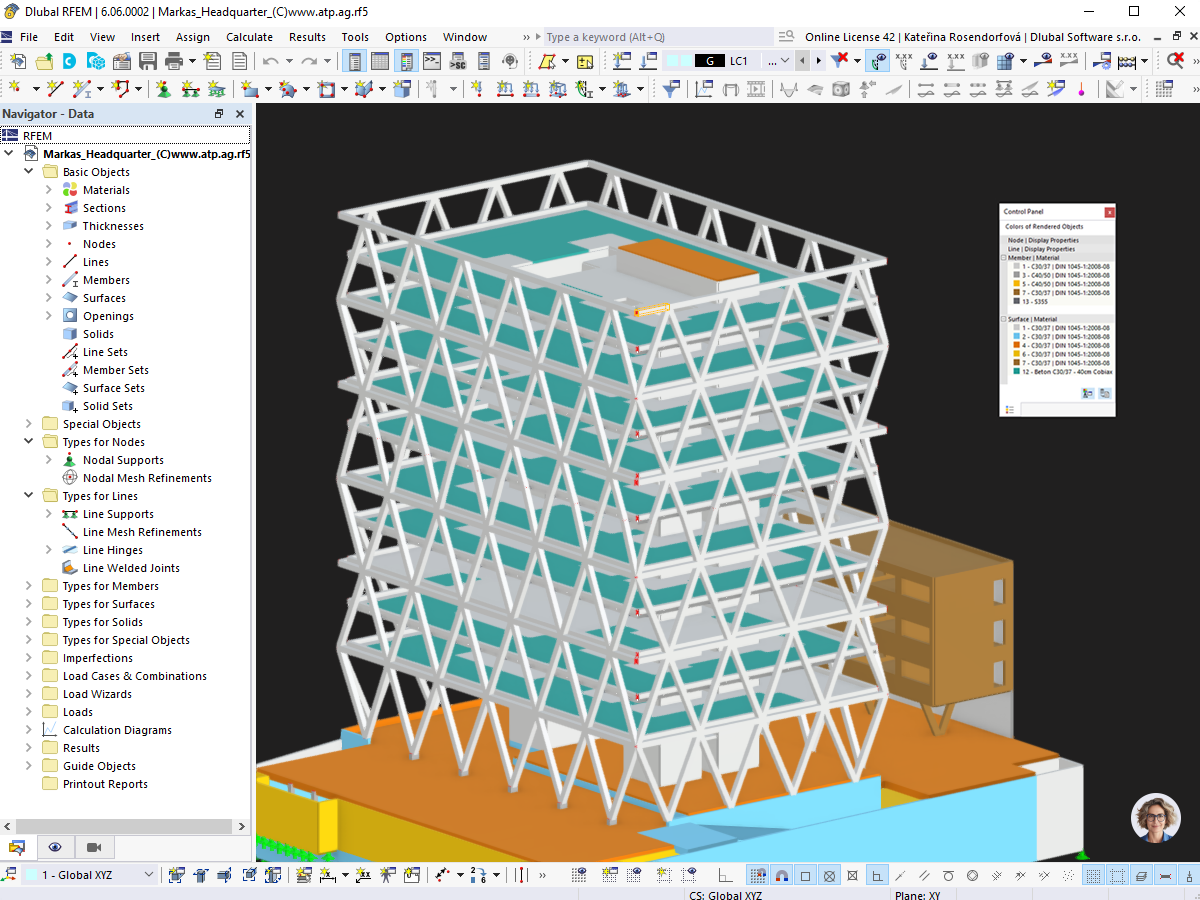Select the New Line tool icon
Image resolution: width=1200 pixels, height=900 pixels.
tap(55, 88)
